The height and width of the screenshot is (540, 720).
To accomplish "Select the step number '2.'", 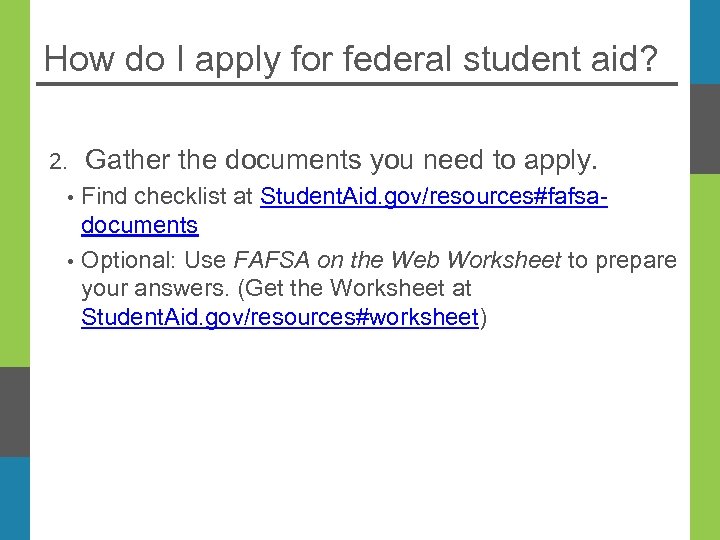I will tap(58, 162).
